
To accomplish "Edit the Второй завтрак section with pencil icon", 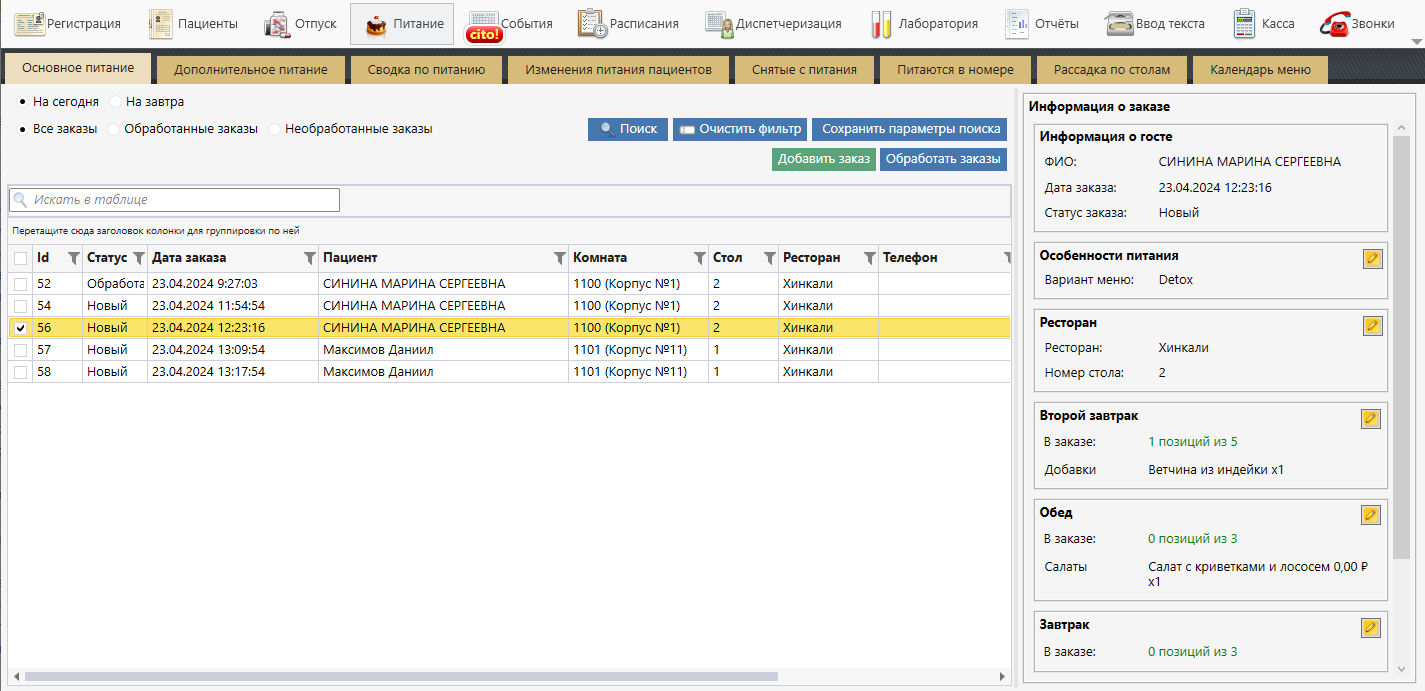I will click(1371, 419).
